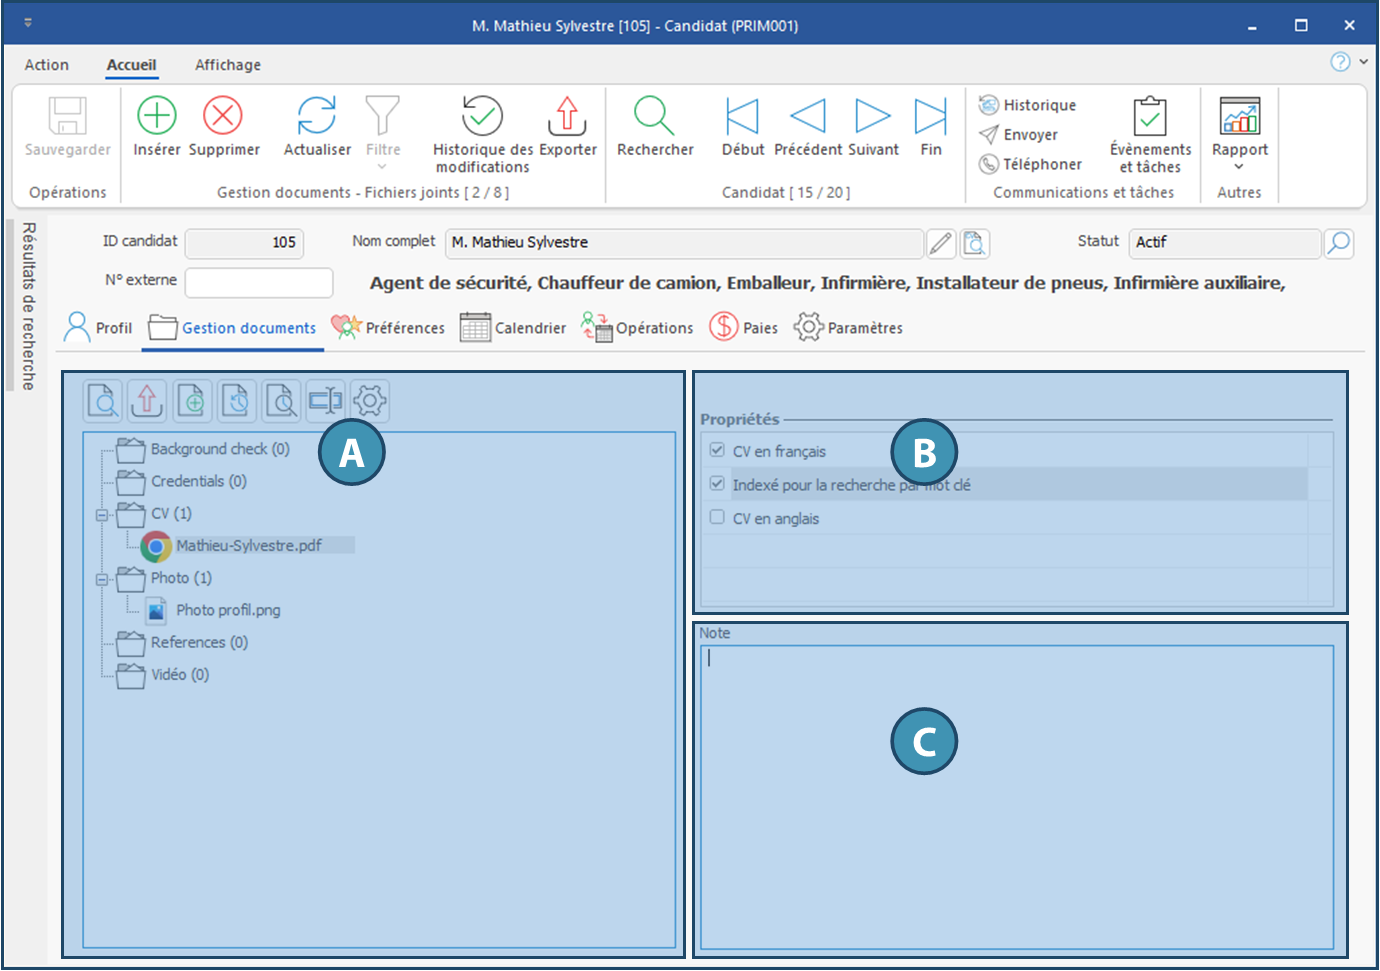Enable the CV en anglais checkbox
The image size is (1380, 971).
717,517
